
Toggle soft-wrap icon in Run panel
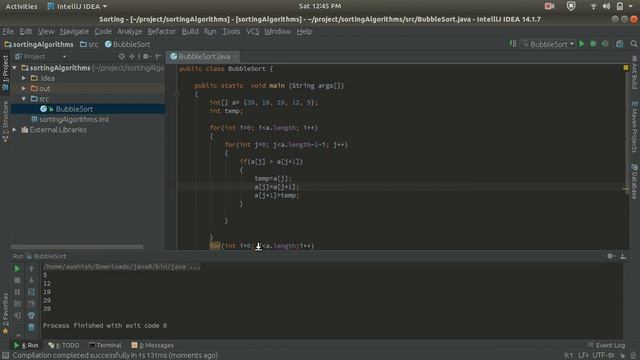[31, 292]
